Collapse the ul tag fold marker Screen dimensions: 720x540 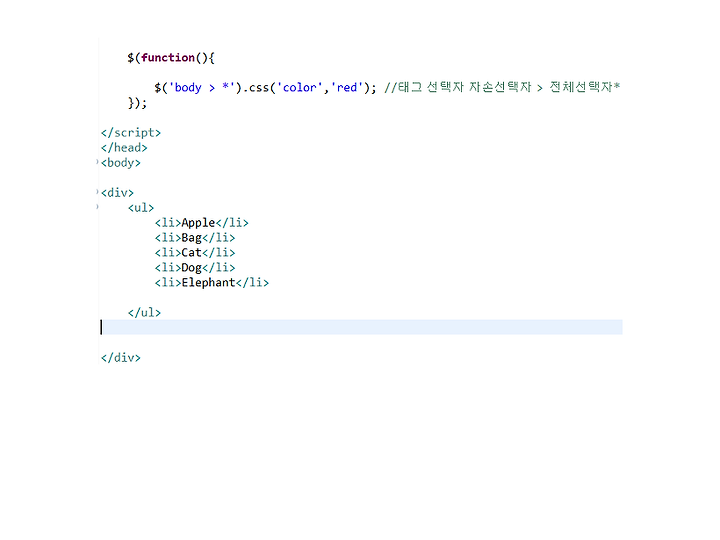coord(97,207)
